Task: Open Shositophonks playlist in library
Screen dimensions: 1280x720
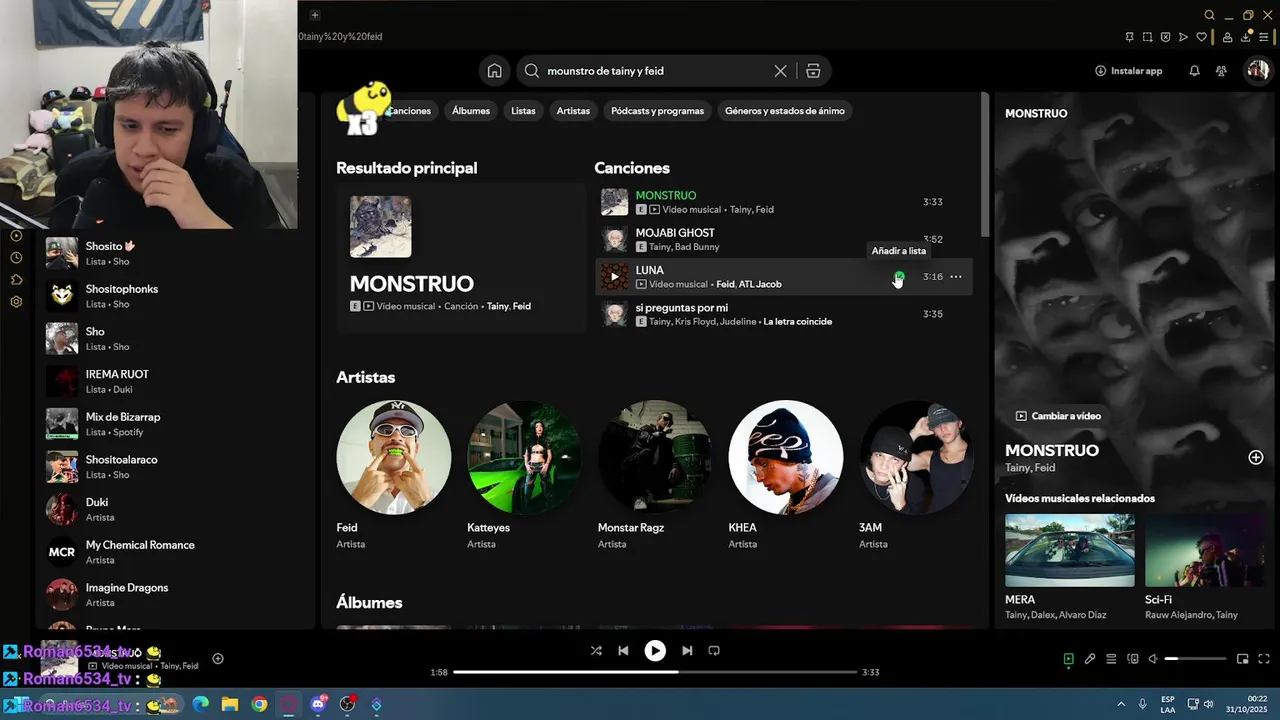Action: (x=175, y=296)
